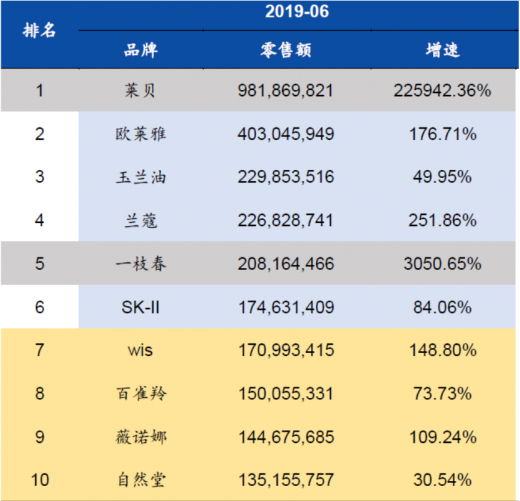Click the 欧莱雅 brand cell
The image size is (520, 501).
(x=141, y=134)
